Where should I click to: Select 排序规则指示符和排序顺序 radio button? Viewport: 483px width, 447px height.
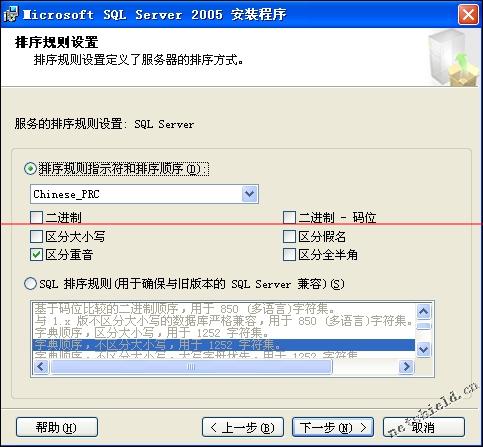coord(30,169)
